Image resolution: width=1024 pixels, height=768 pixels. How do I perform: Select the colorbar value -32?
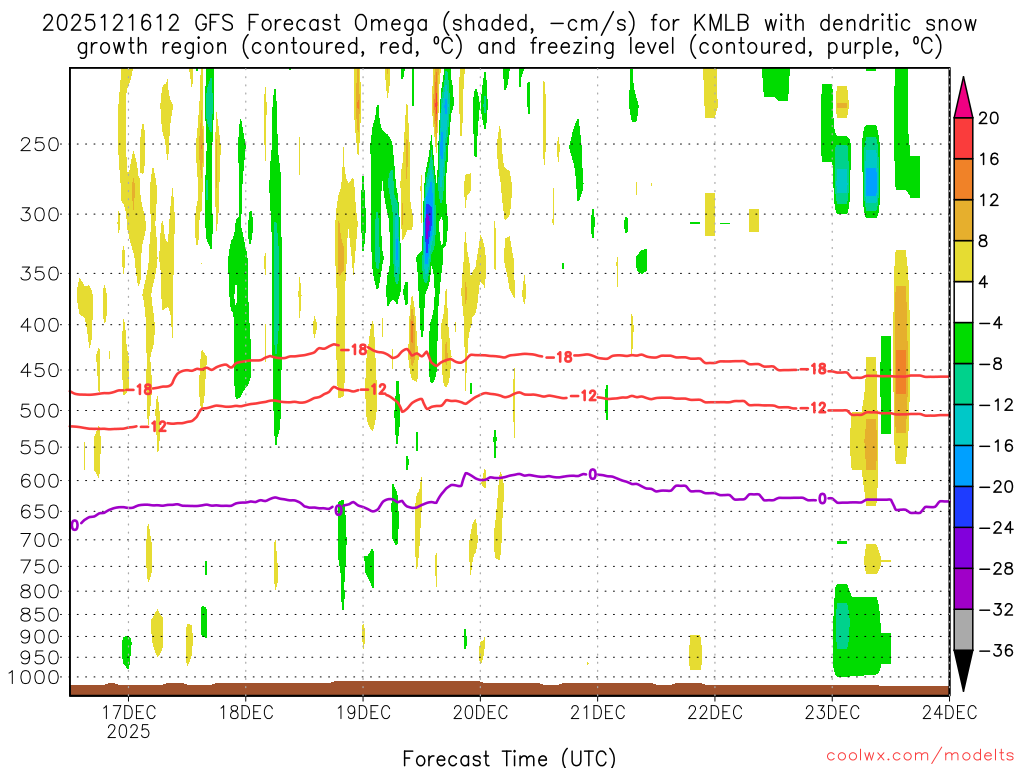(995, 610)
